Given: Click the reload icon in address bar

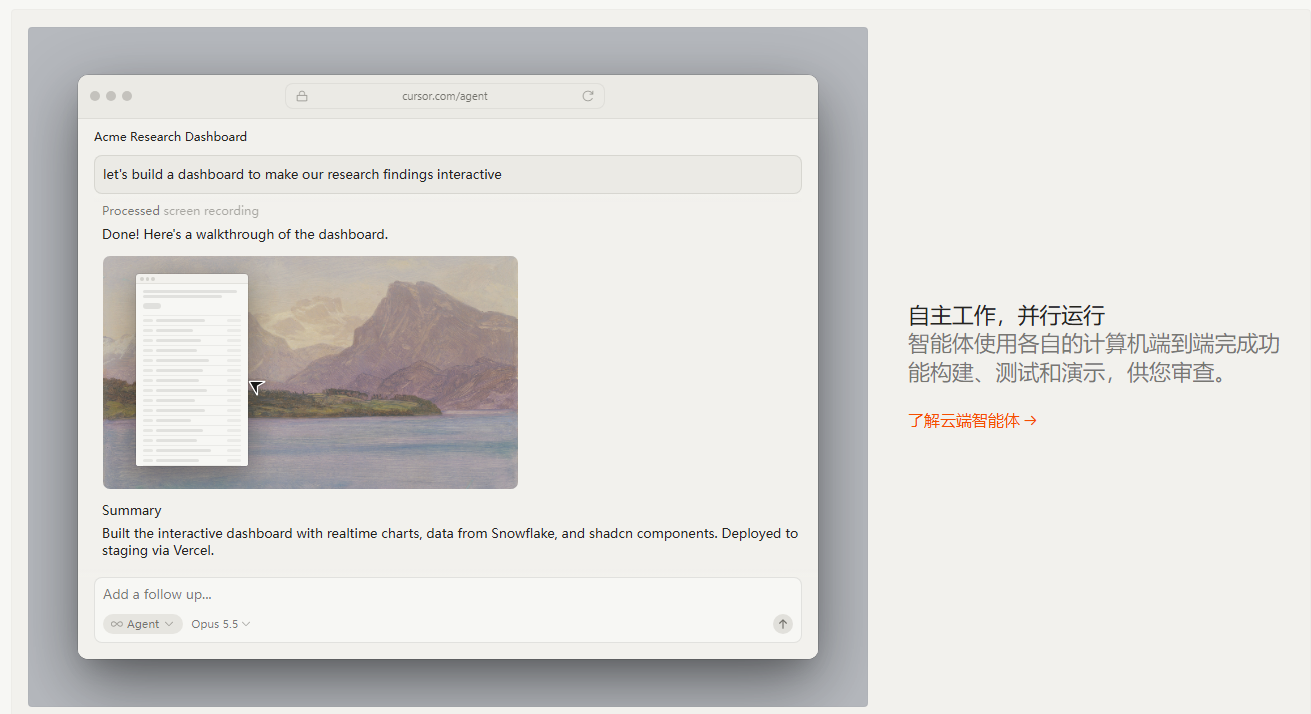Looking at the screenshot, I should (x=588, y=96).
